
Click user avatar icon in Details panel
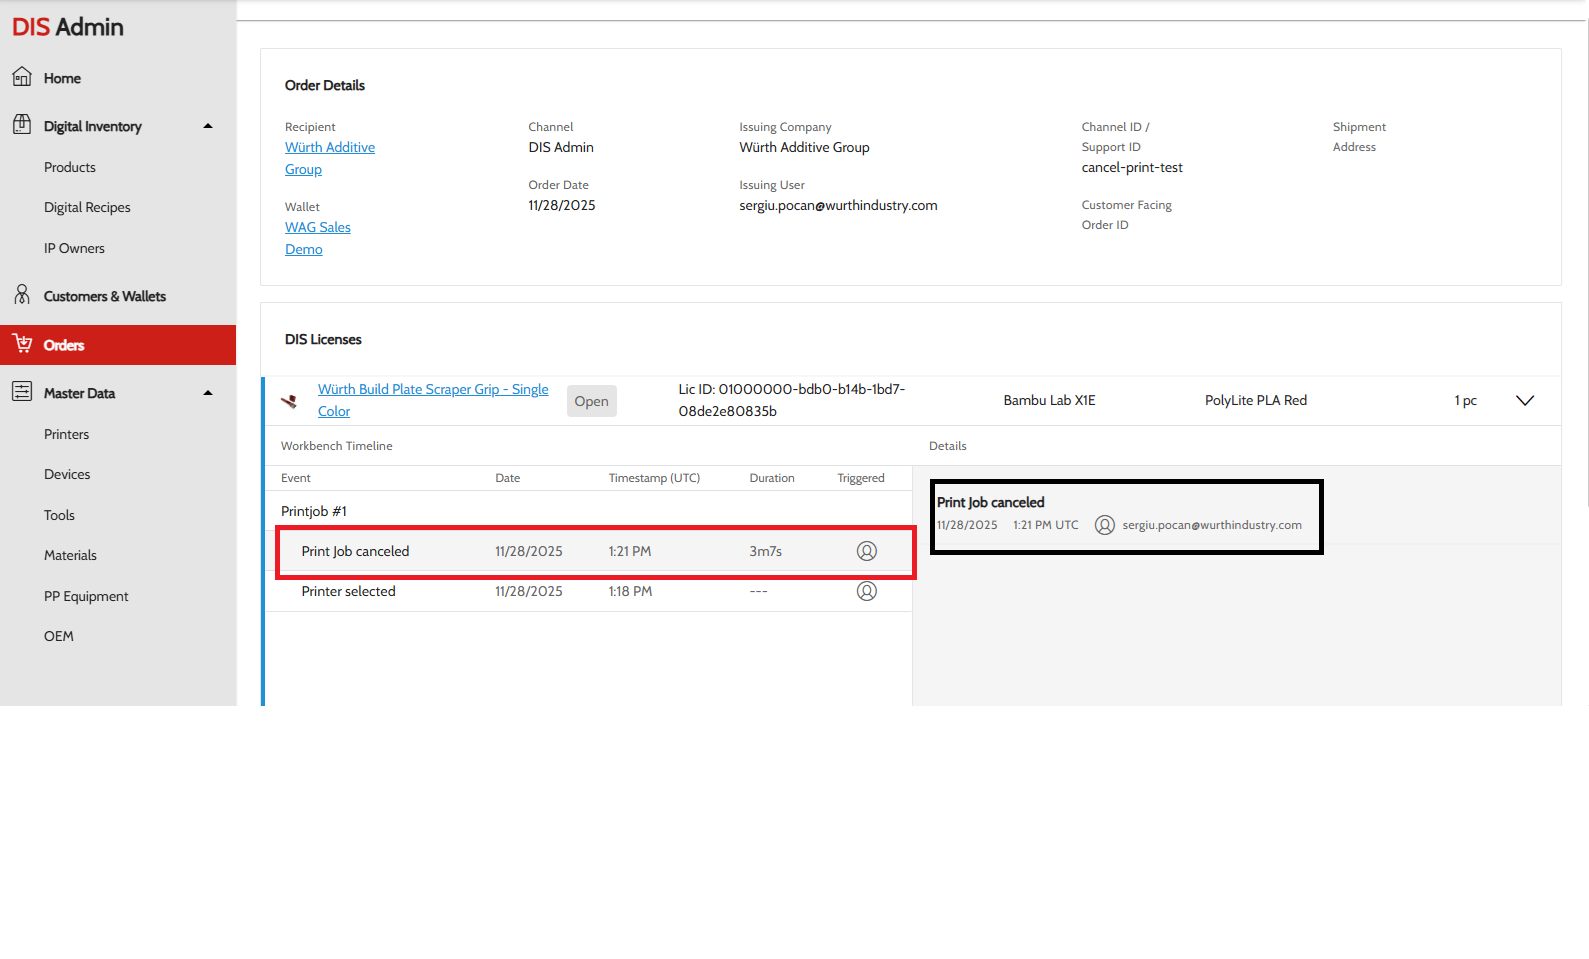click(x=1104, y=525)
